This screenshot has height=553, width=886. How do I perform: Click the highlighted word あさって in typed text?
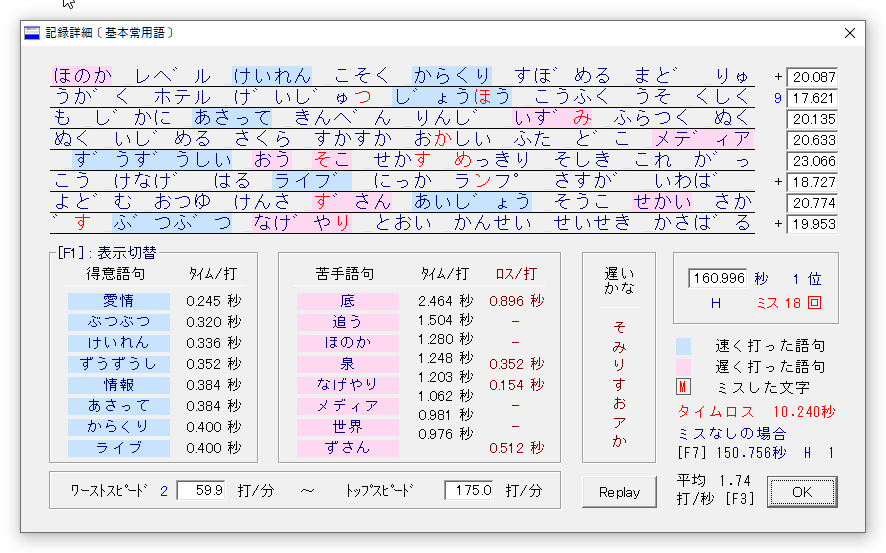click(232, 117)
